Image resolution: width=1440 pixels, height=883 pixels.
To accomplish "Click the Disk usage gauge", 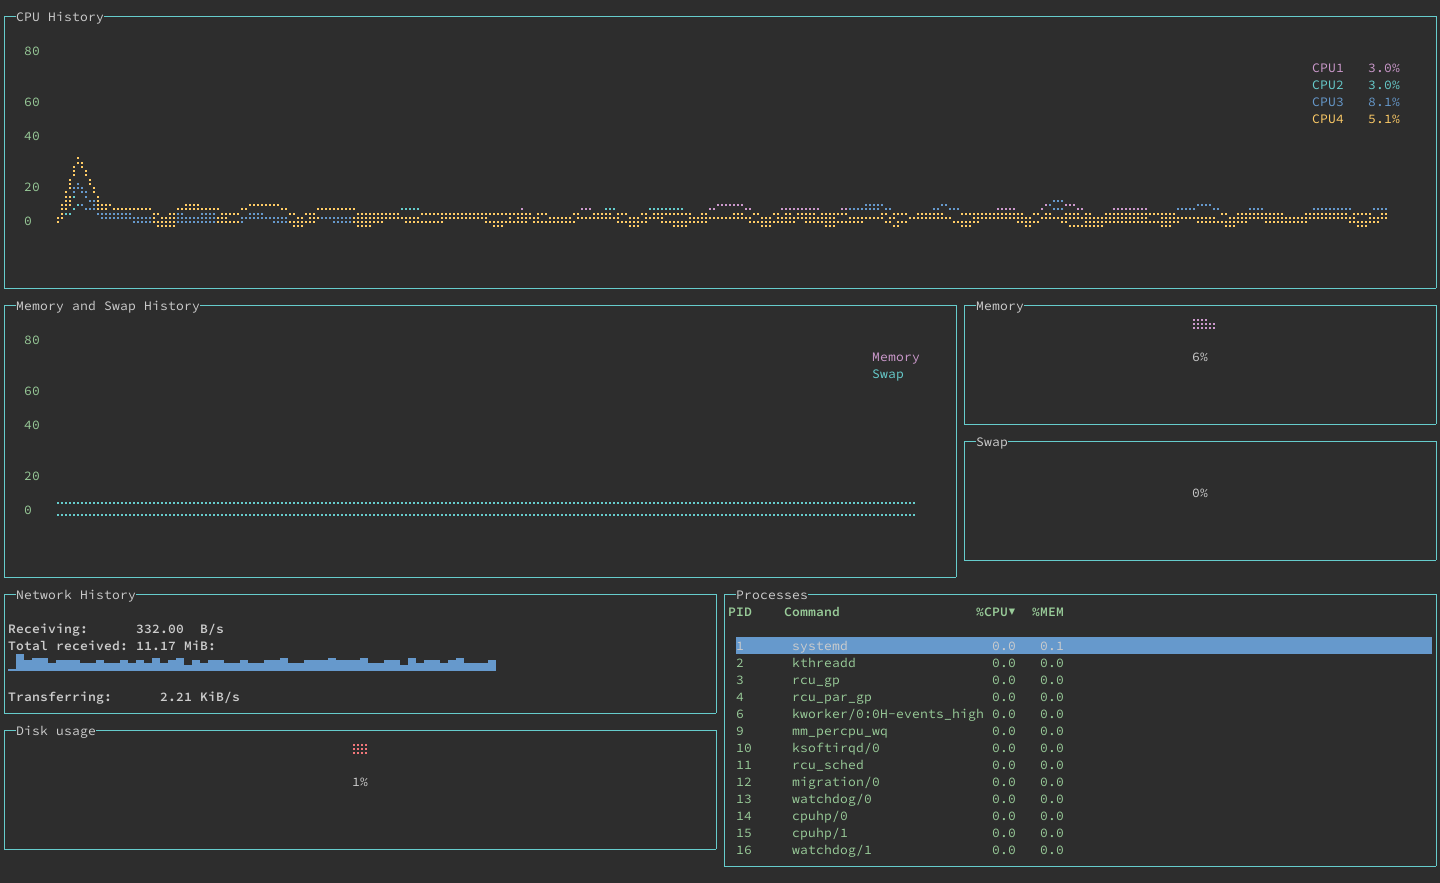I will click(x=360, y=781).
